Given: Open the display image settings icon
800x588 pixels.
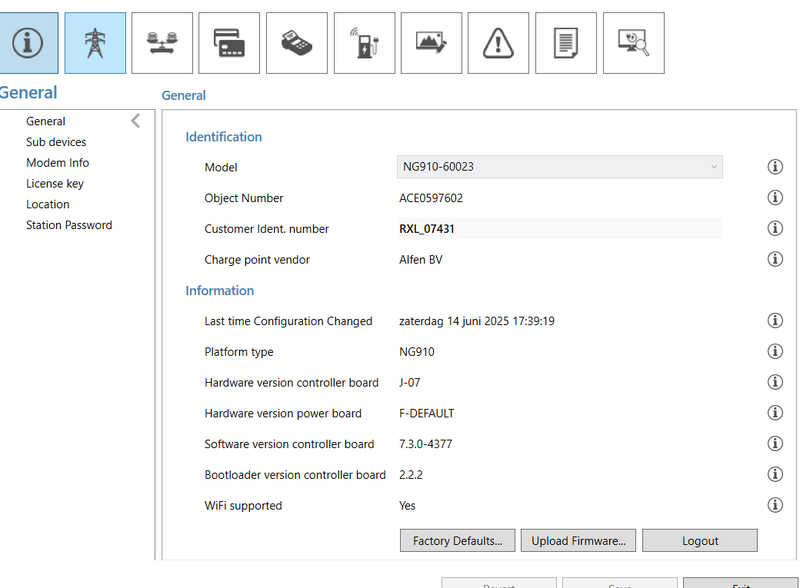Looking at the screenshot, I should (x=432, y=43).
